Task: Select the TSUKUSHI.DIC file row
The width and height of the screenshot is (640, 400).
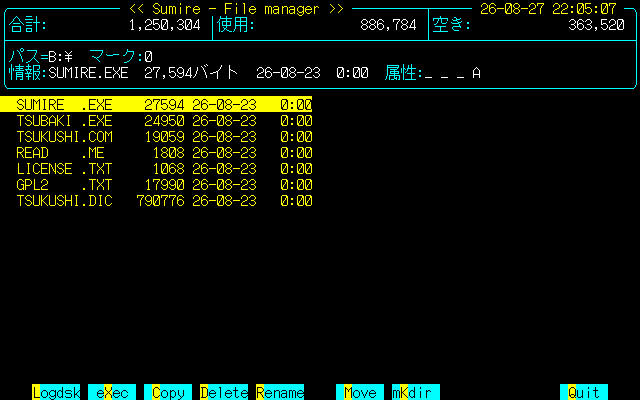Action: (164, 201)
